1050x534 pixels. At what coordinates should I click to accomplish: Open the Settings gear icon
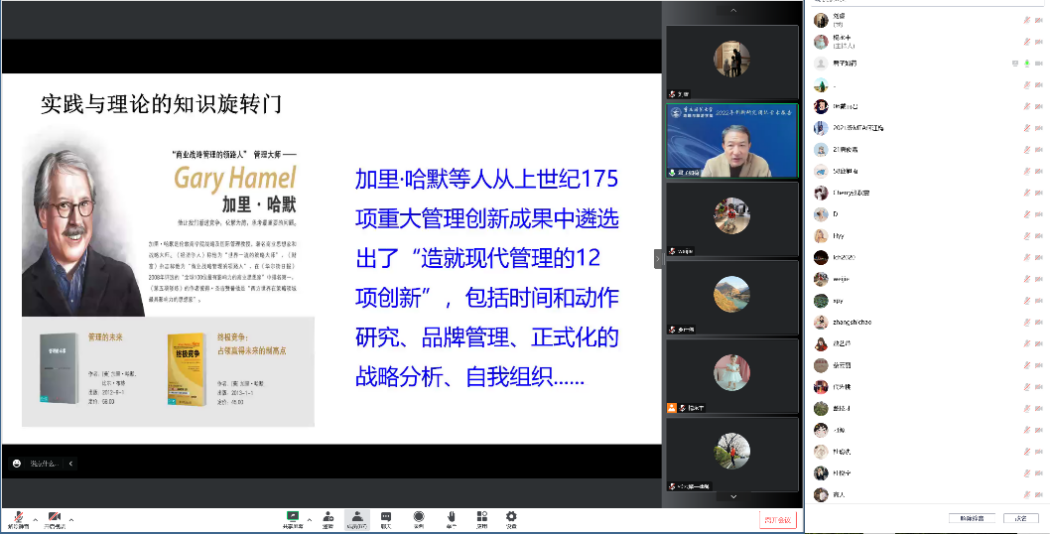[x=511, y=517]
